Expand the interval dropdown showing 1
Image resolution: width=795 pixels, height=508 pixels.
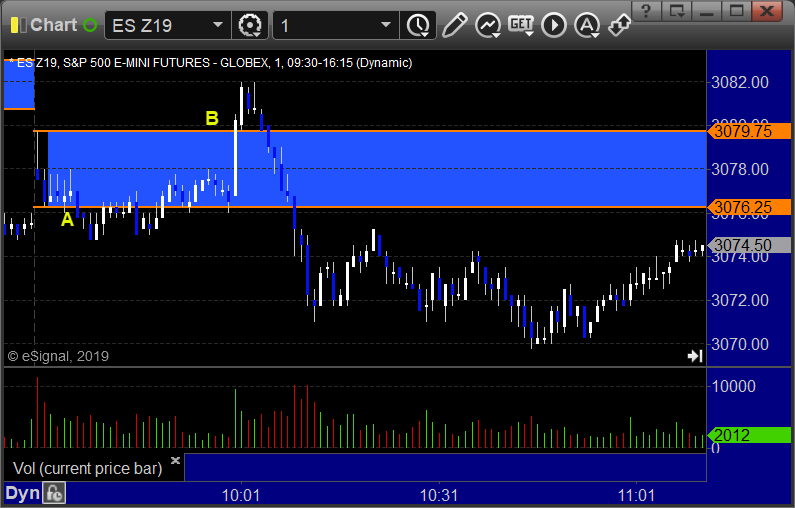coord(386,25)
